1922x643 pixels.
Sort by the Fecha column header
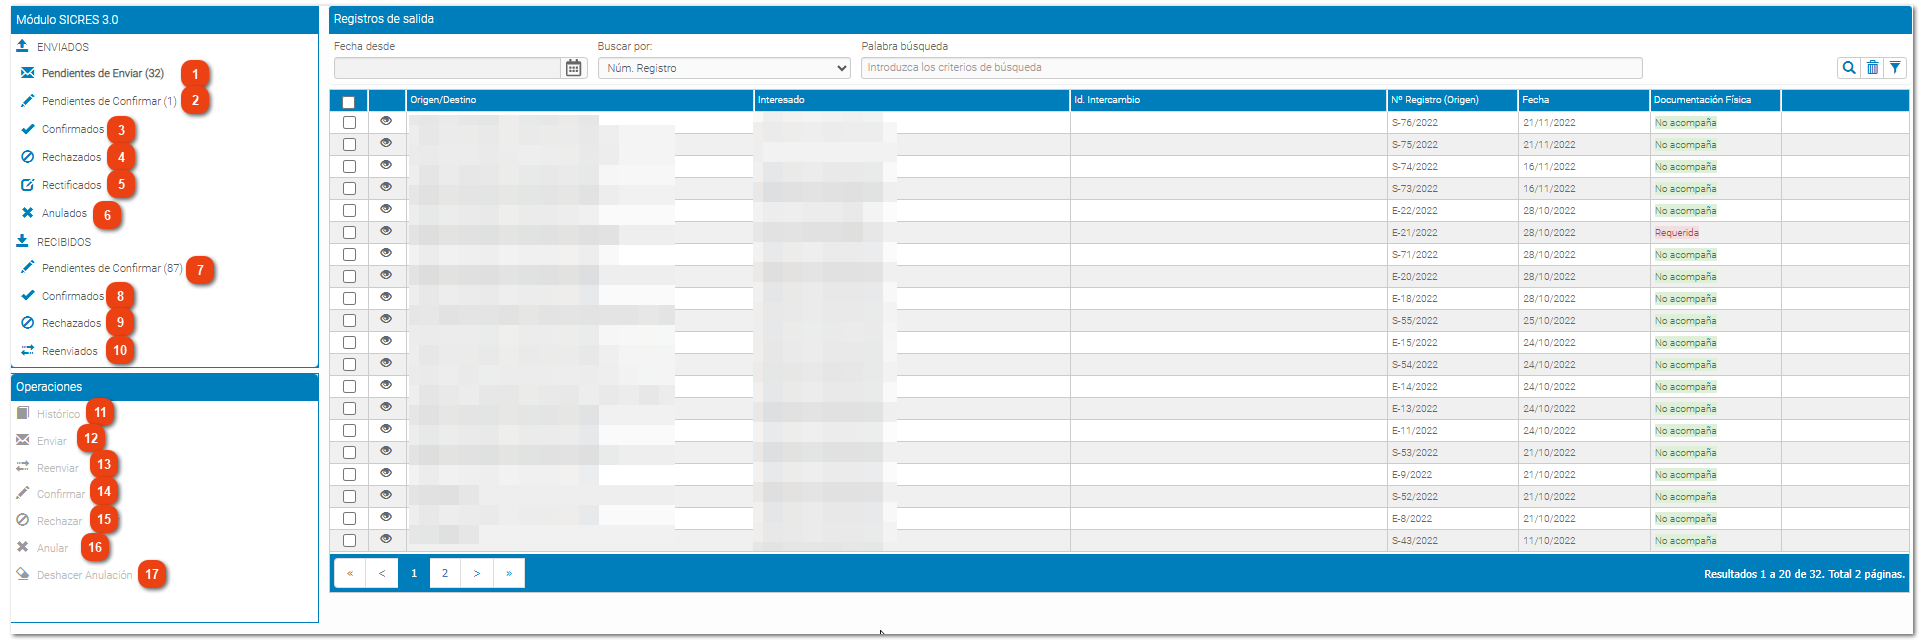[1536, 100]
